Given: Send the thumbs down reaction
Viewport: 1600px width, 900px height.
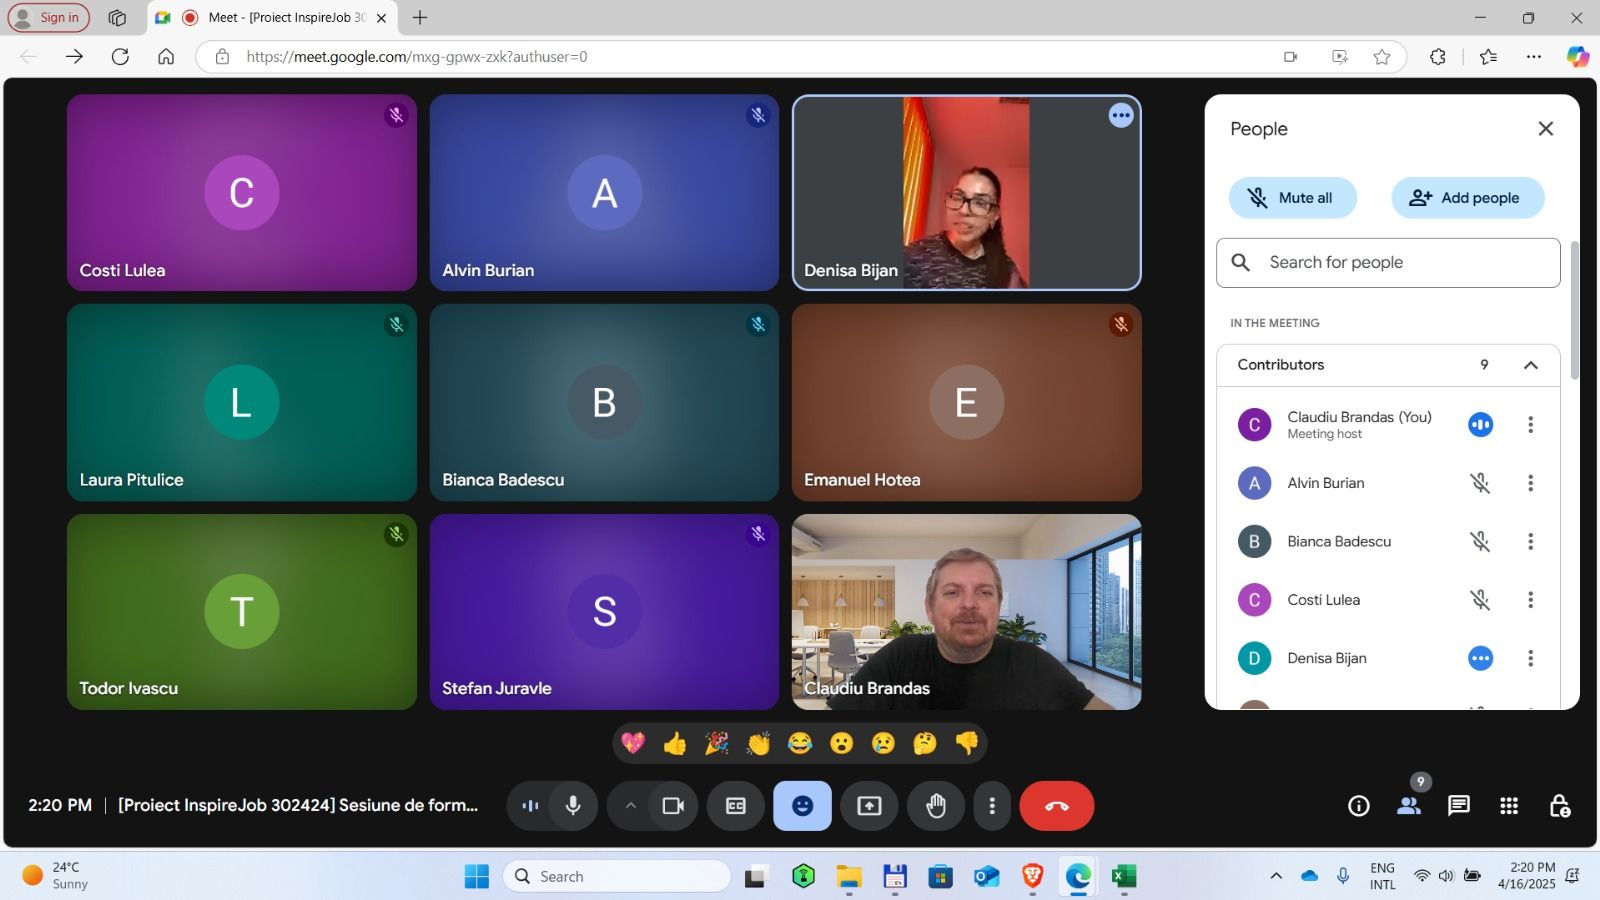Looking at the screenshot, I should point(967,743).
